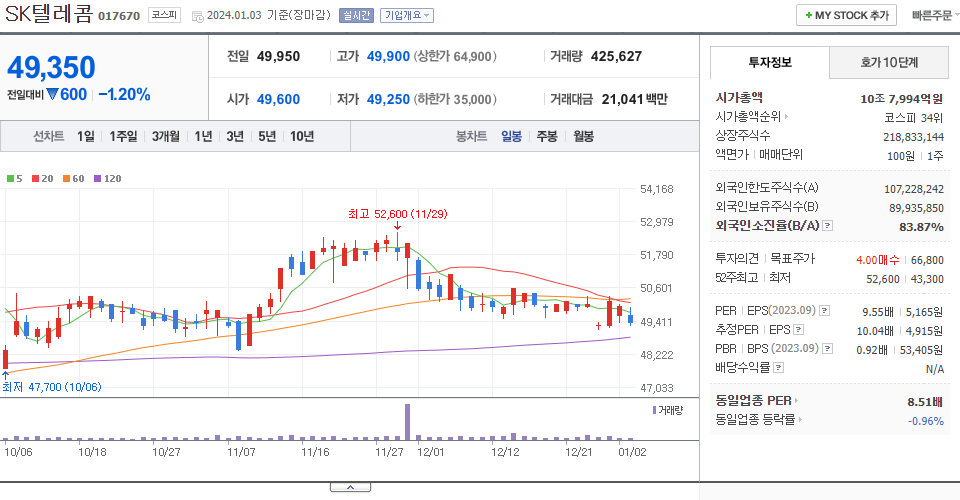Select the 1년 line chart period
Viewport: 960px width, 500px height.
[x=203, y=136]
